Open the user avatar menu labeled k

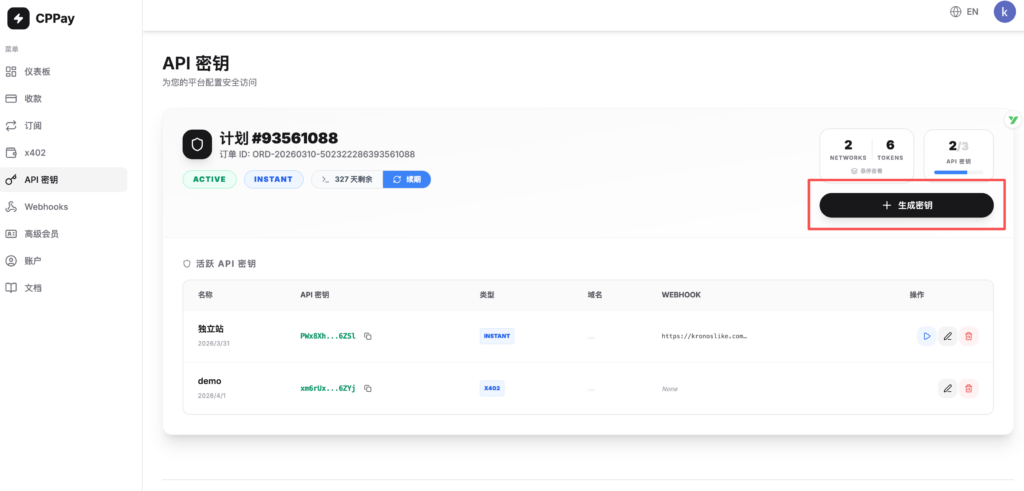pos(1003,12)
